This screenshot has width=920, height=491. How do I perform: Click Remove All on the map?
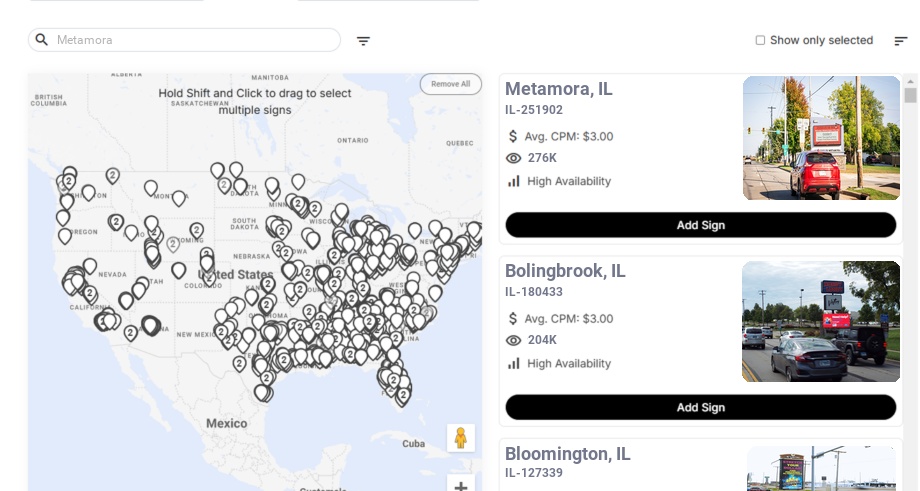point(450,84)
